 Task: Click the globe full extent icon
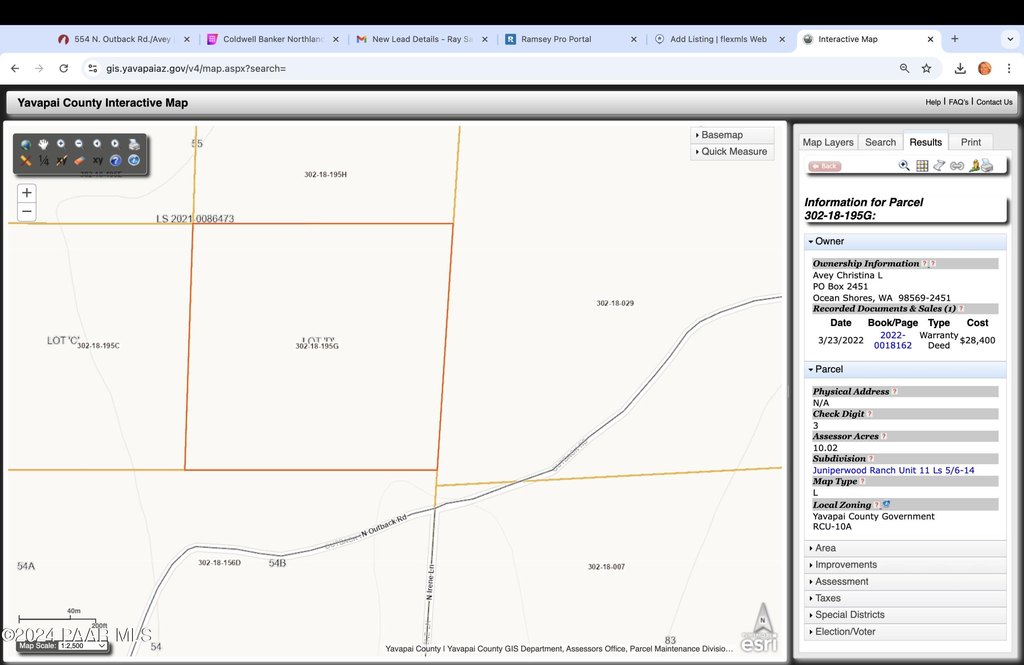pyautogui.click(x=26, y=144)
